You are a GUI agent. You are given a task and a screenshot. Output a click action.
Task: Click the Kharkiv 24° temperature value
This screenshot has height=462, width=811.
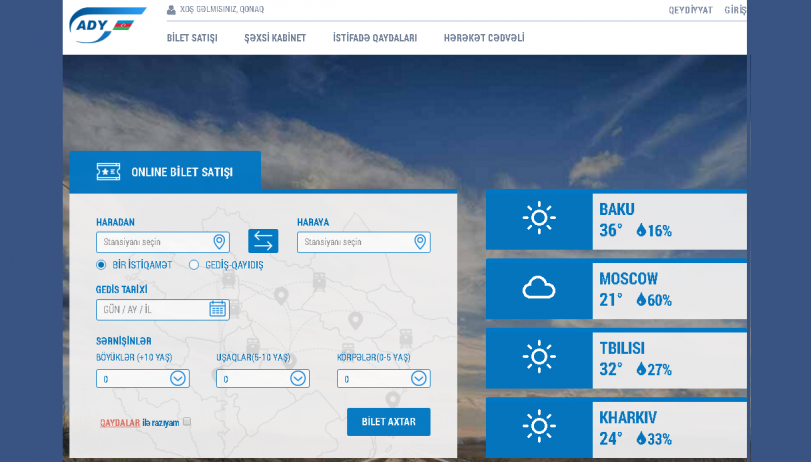pos(611,439)
